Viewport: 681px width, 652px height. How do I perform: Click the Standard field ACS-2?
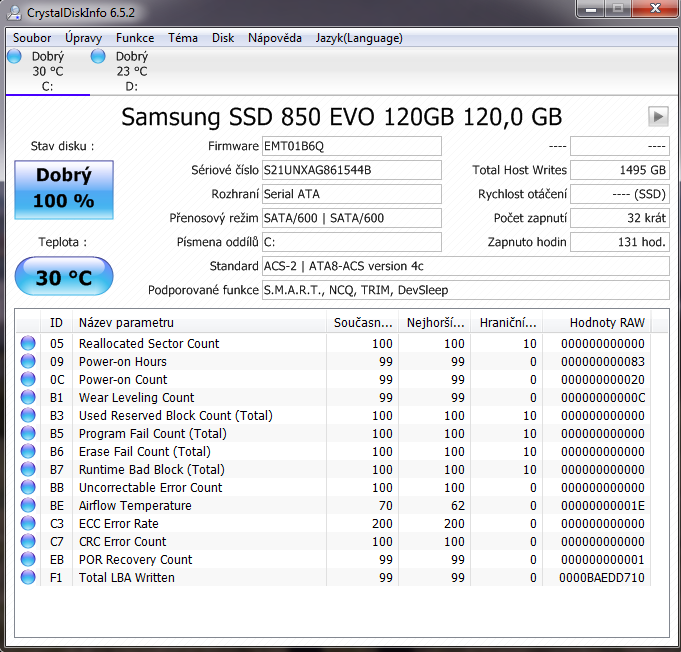[466, 266]
